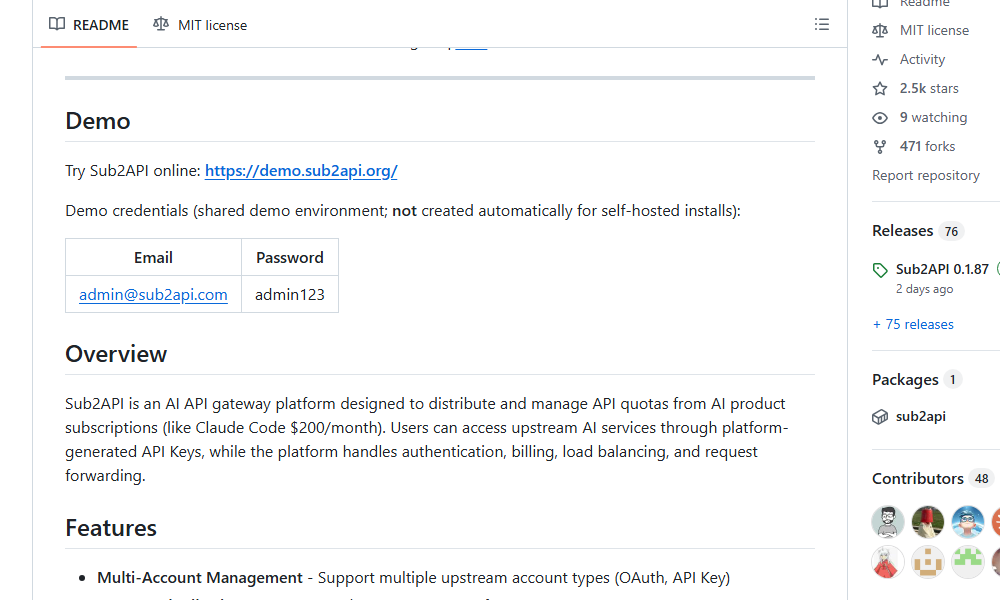1000x600 pixels.
Task: Click the Overview heading
Action: [116, 354]
